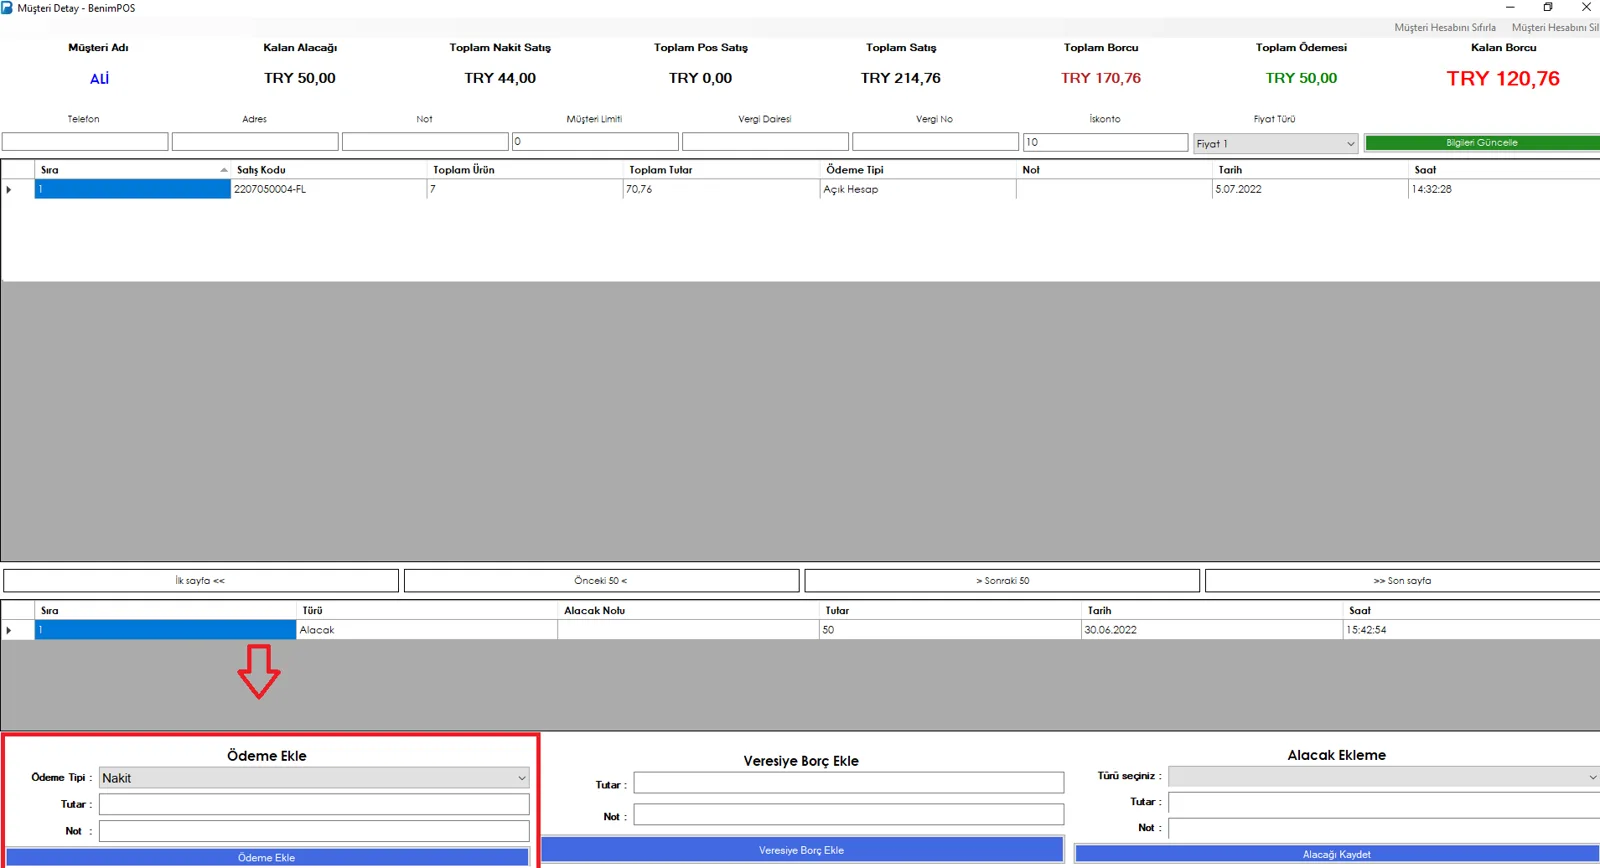The width and height of the screenshot is (1600, 868).
Task: Click the Alacağı Kaydet button
Action: point(1337,854)
